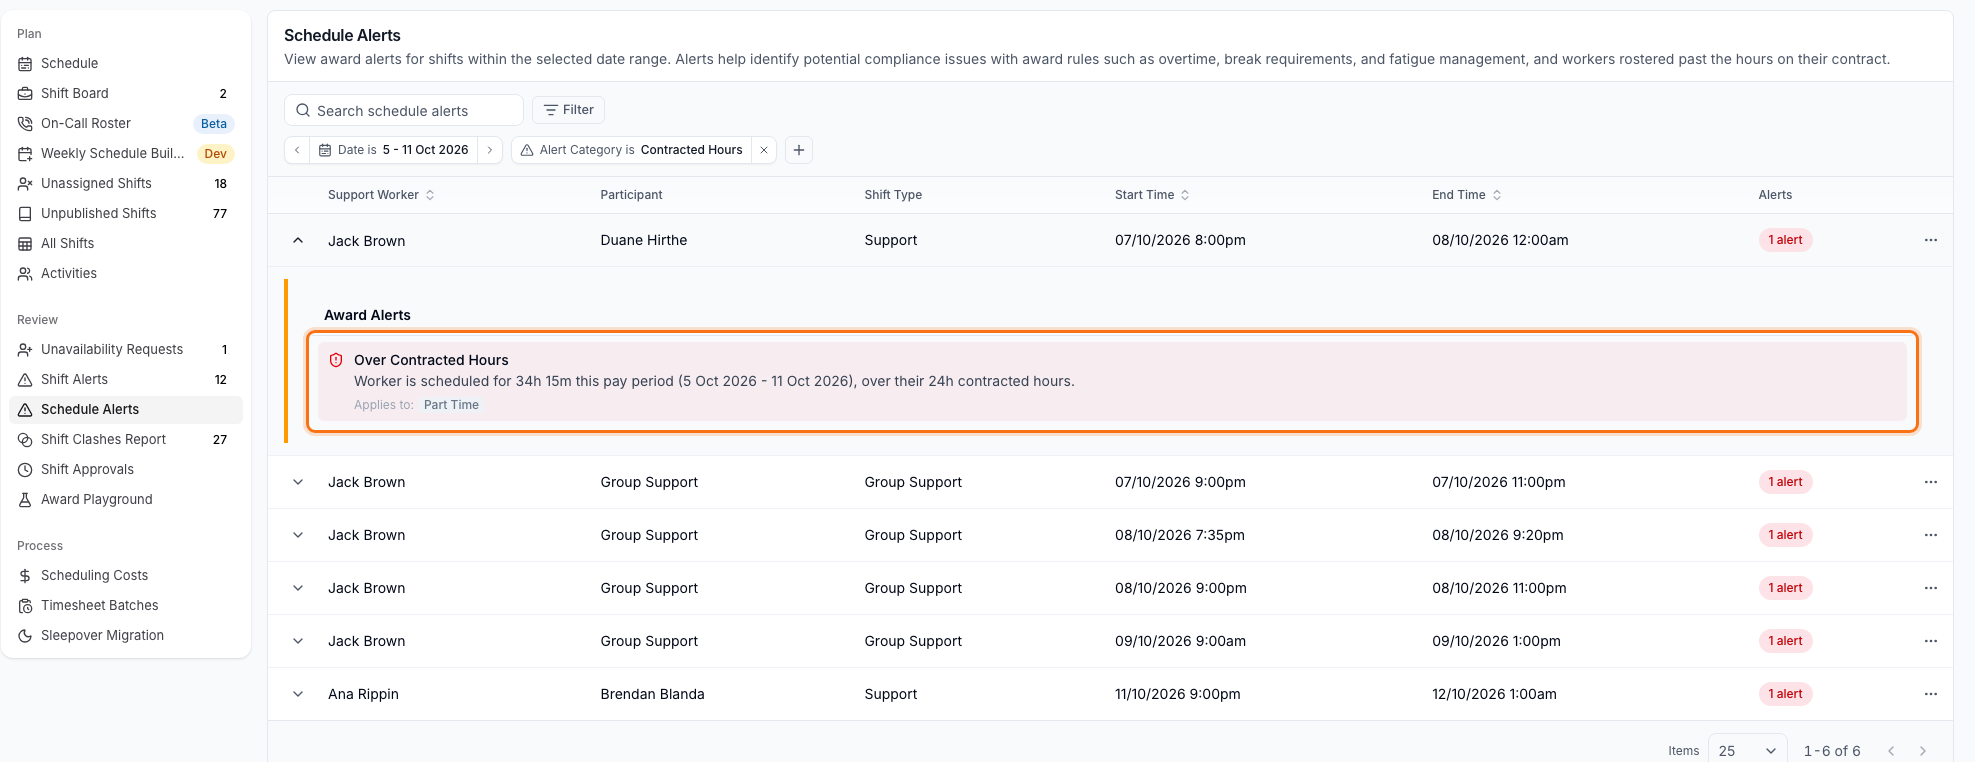Screen dimensions: 1975x762
Task: Expand the Ana Rippin row
Action: pos(298,694)
